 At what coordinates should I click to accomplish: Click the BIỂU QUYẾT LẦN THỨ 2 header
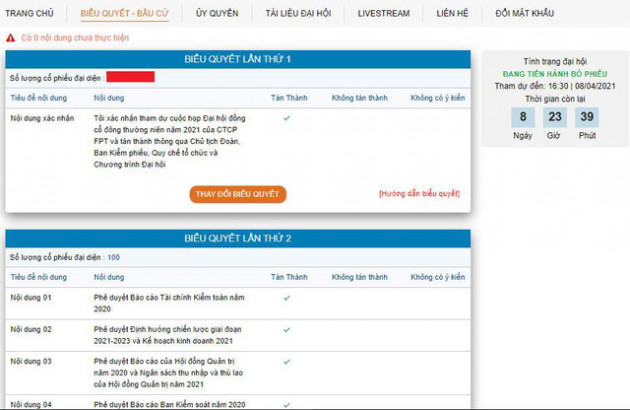(238, 239)
